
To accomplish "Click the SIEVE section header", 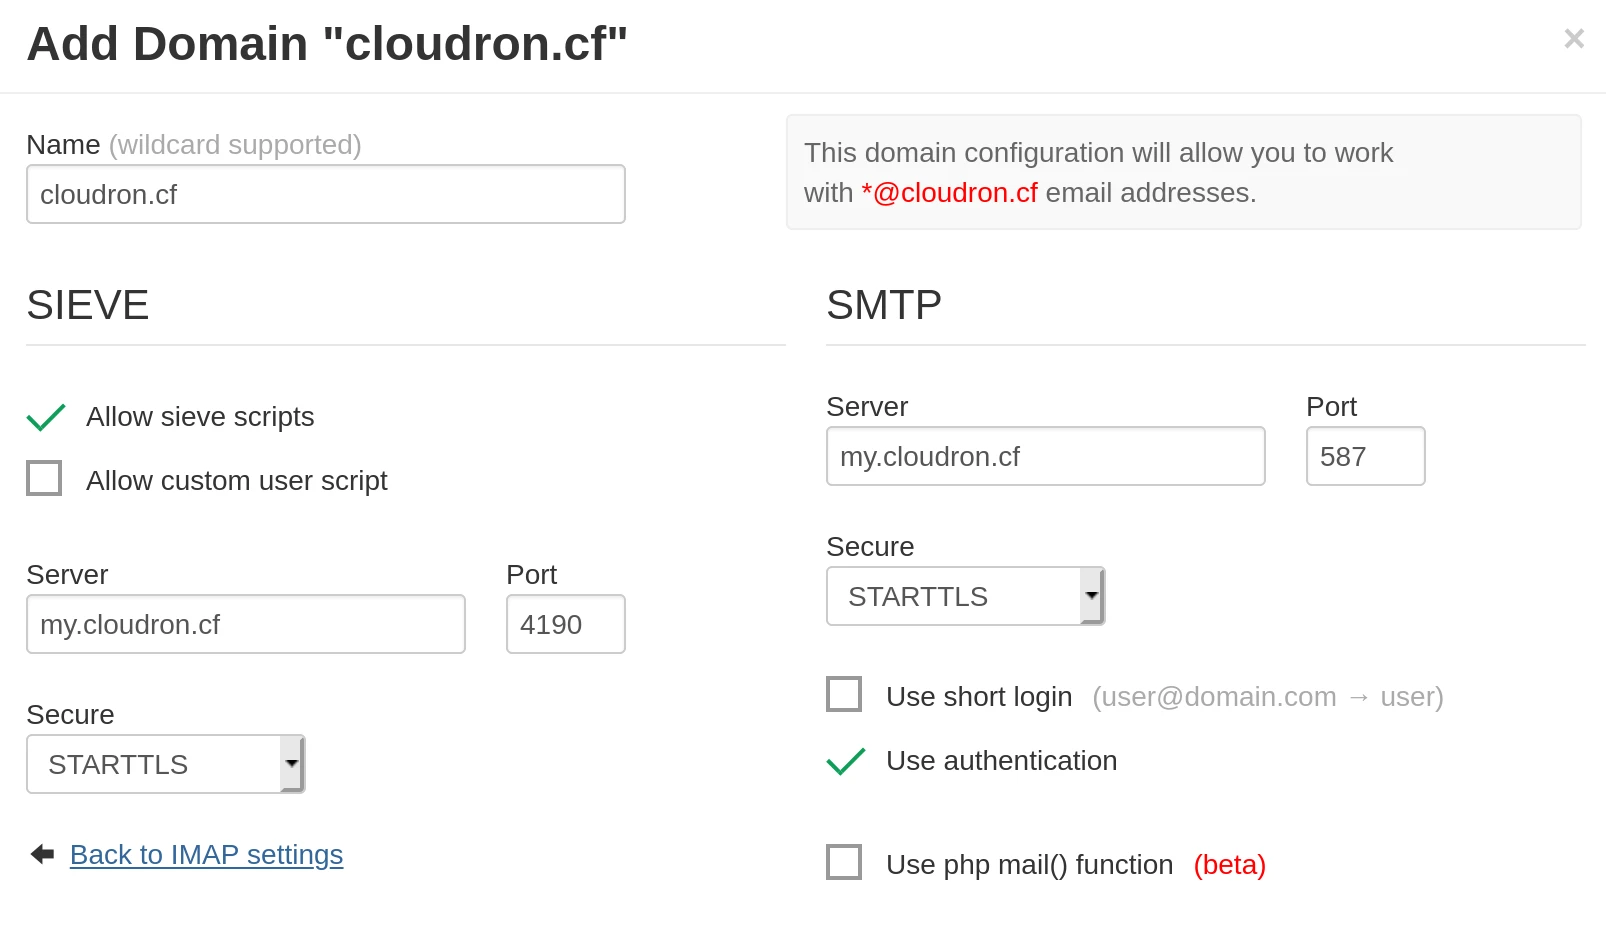I will pyautogui.click(x=87, y=305).
